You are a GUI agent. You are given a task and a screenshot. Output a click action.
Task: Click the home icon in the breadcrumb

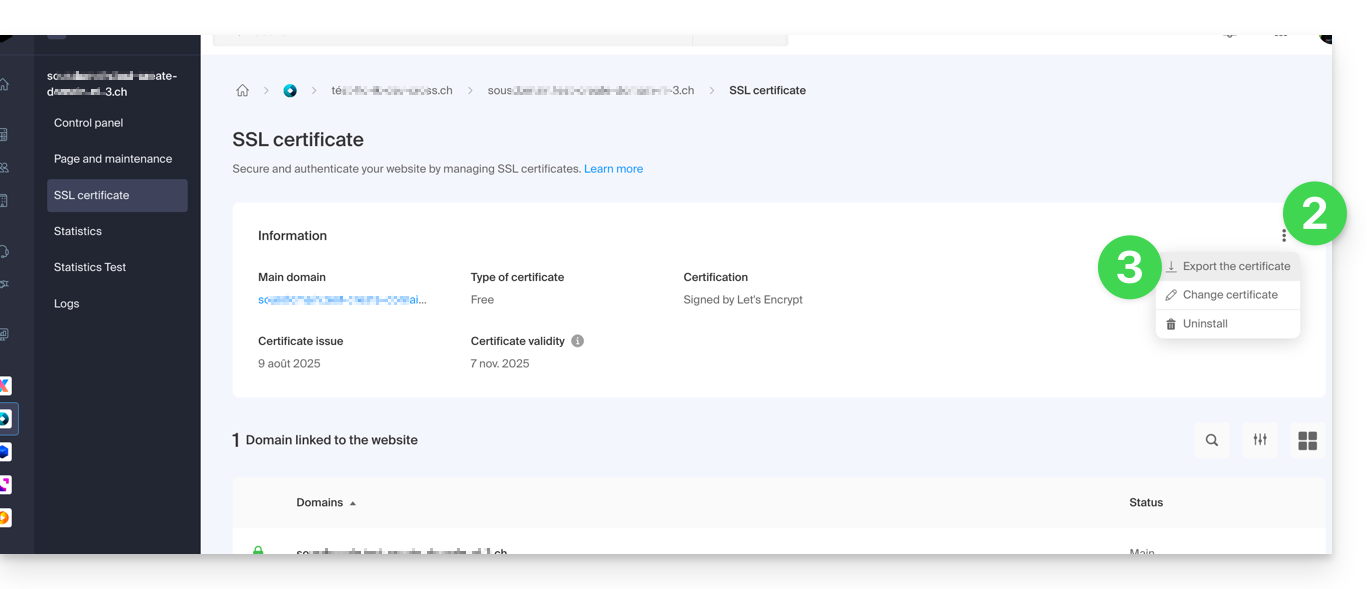(x=242, y=91)
